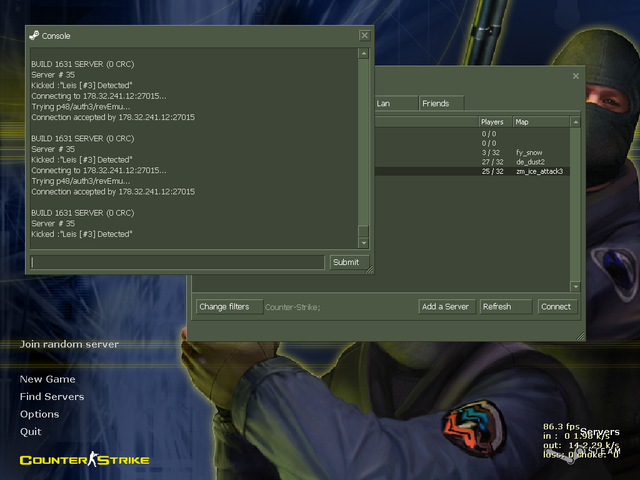
Task: Click Add a Server button
Action: [x=447, y=307]
